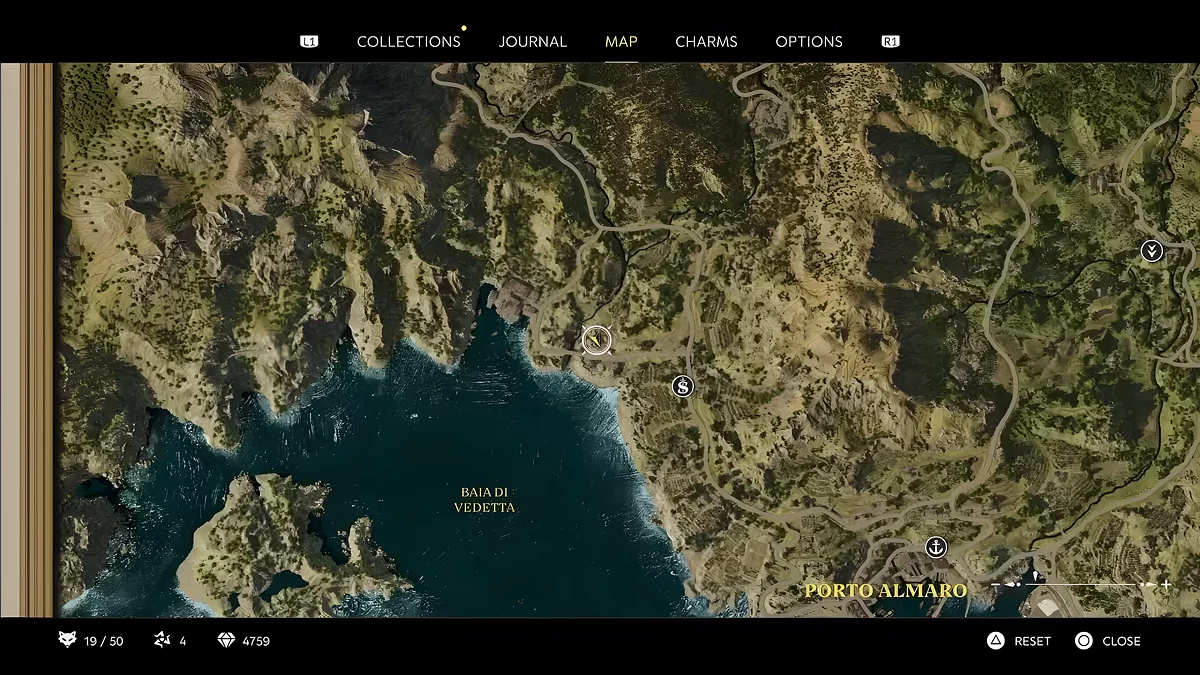Click the R1 next tab indicator

tap(890, 42)
